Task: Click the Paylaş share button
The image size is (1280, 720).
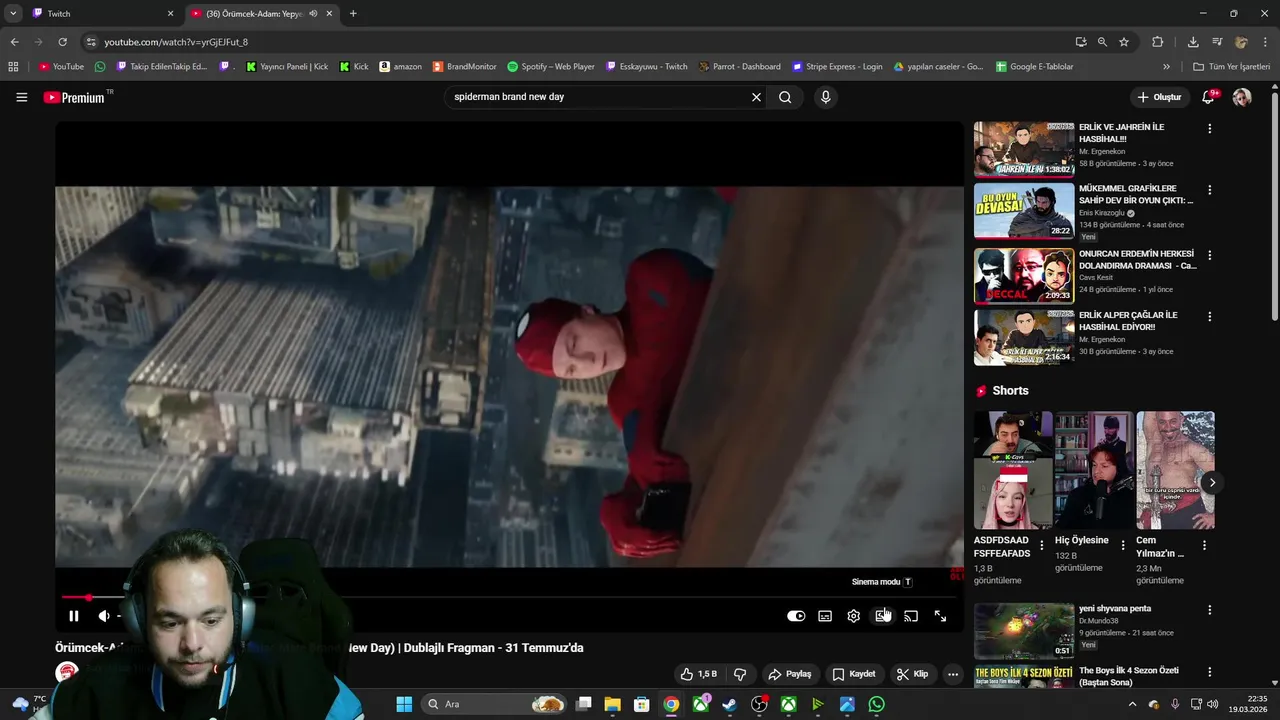Action: pyautogui.click(x=789, y=674)
